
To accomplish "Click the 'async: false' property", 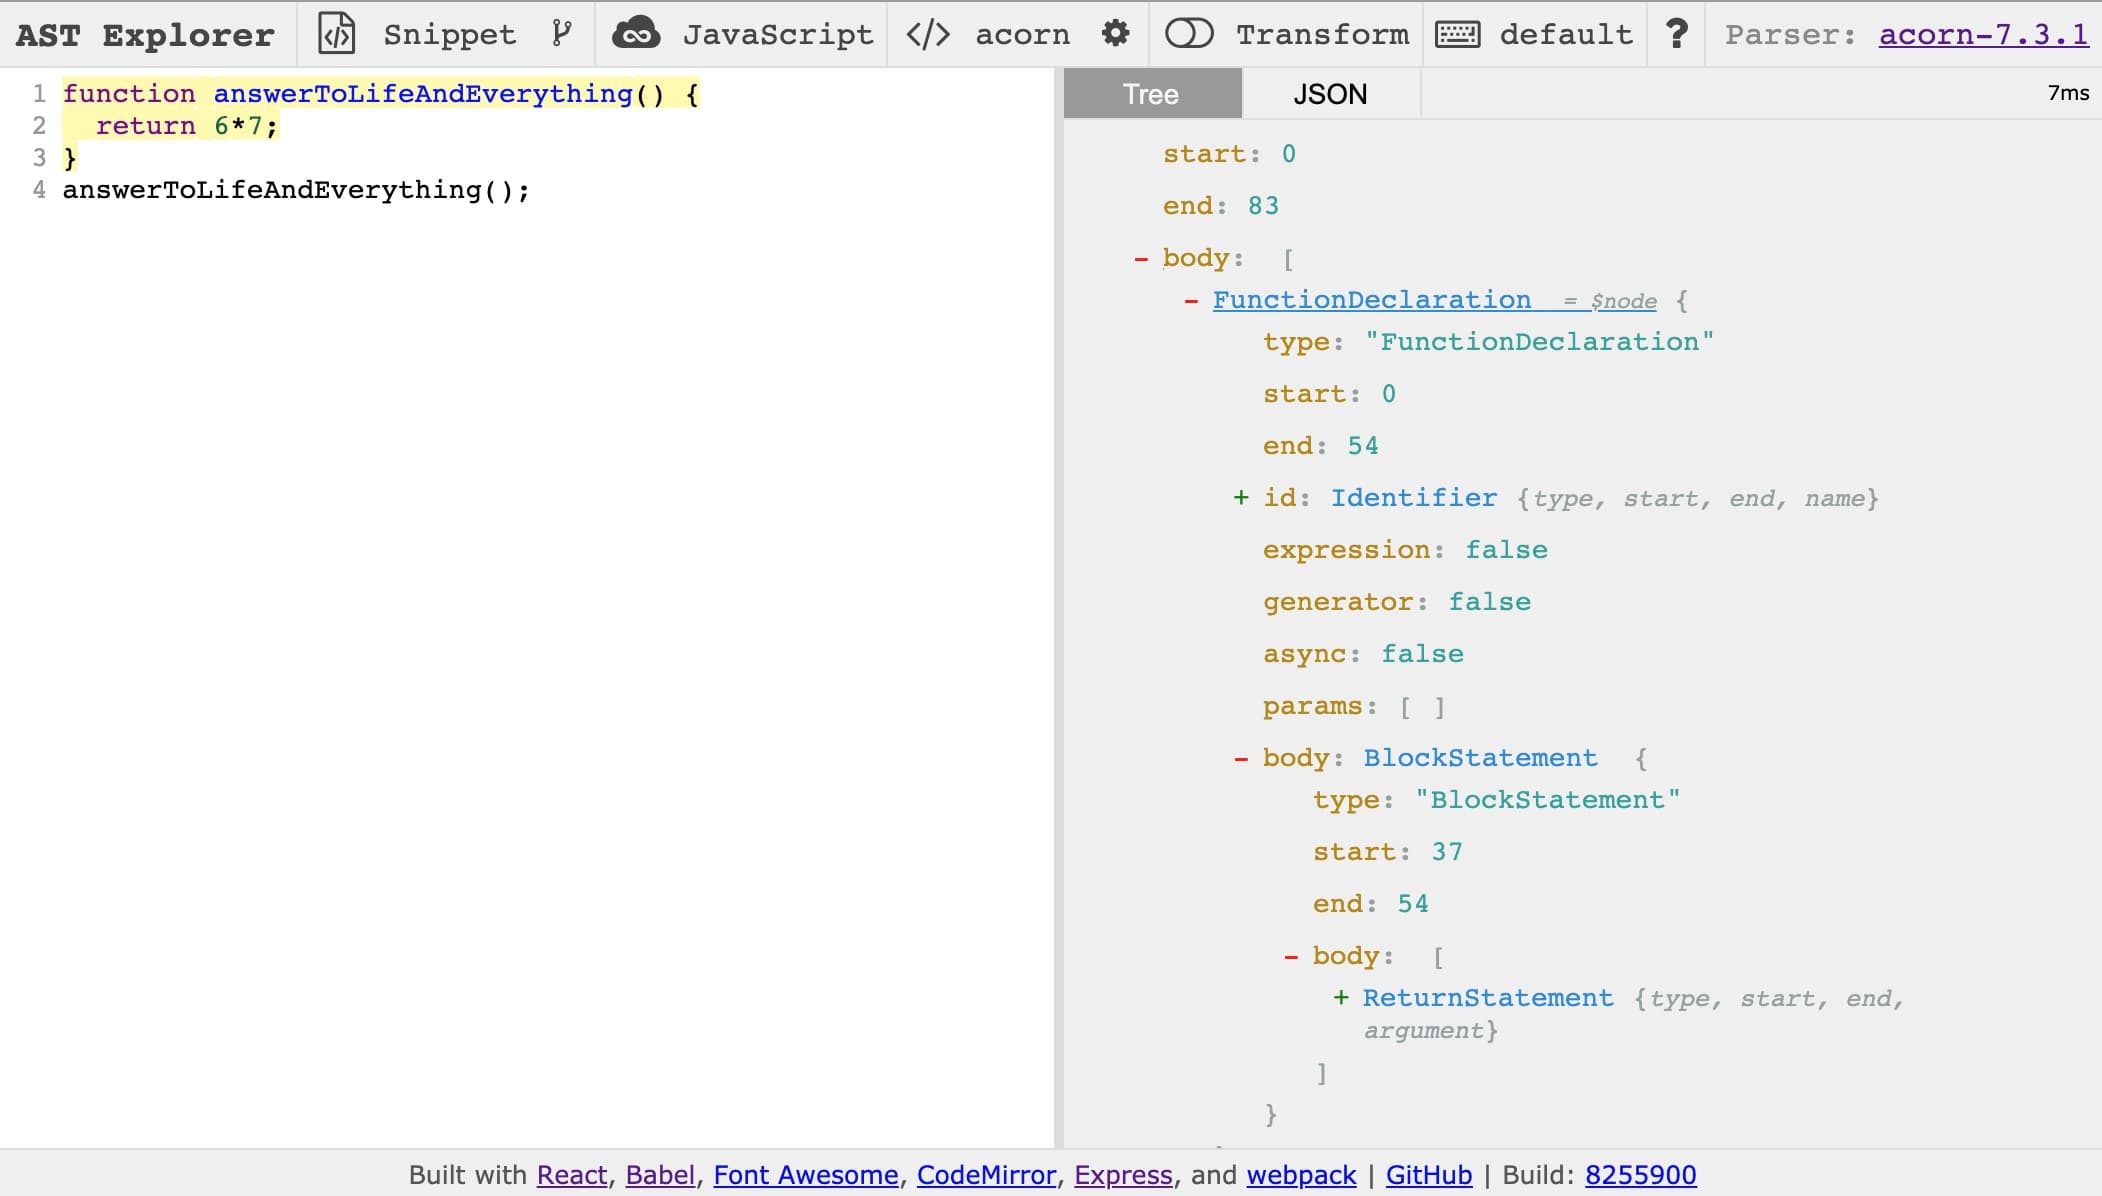I will pyautogui.click(x=1363, y=654).
